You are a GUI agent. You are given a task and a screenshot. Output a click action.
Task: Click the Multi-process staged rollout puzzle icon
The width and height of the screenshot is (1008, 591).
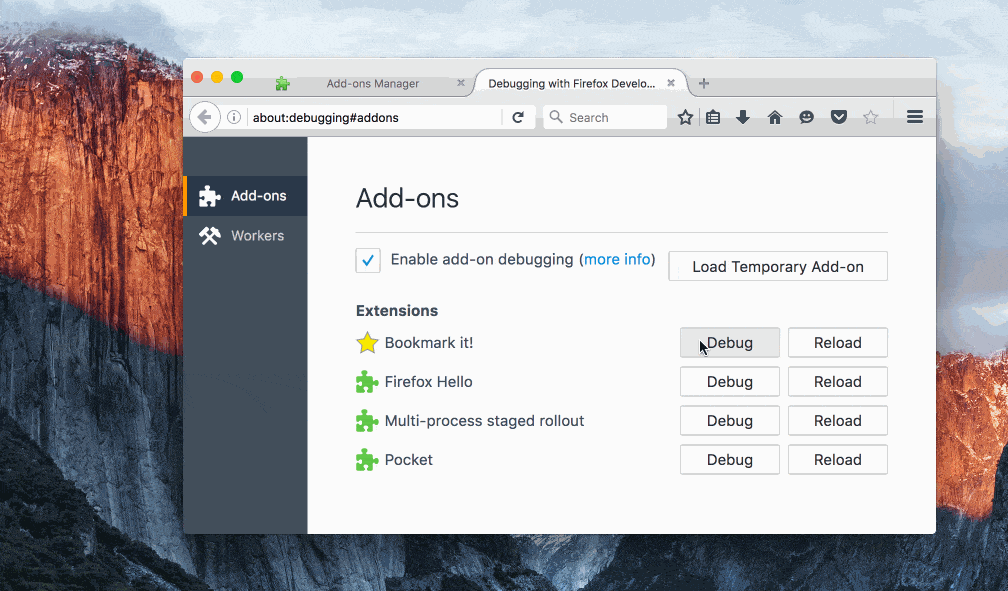click(x=367, y=421)
